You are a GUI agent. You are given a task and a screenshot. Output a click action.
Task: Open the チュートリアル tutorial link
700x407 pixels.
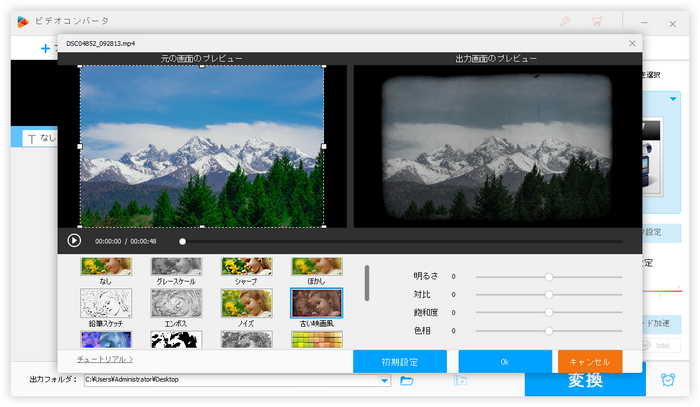(104, 358)
